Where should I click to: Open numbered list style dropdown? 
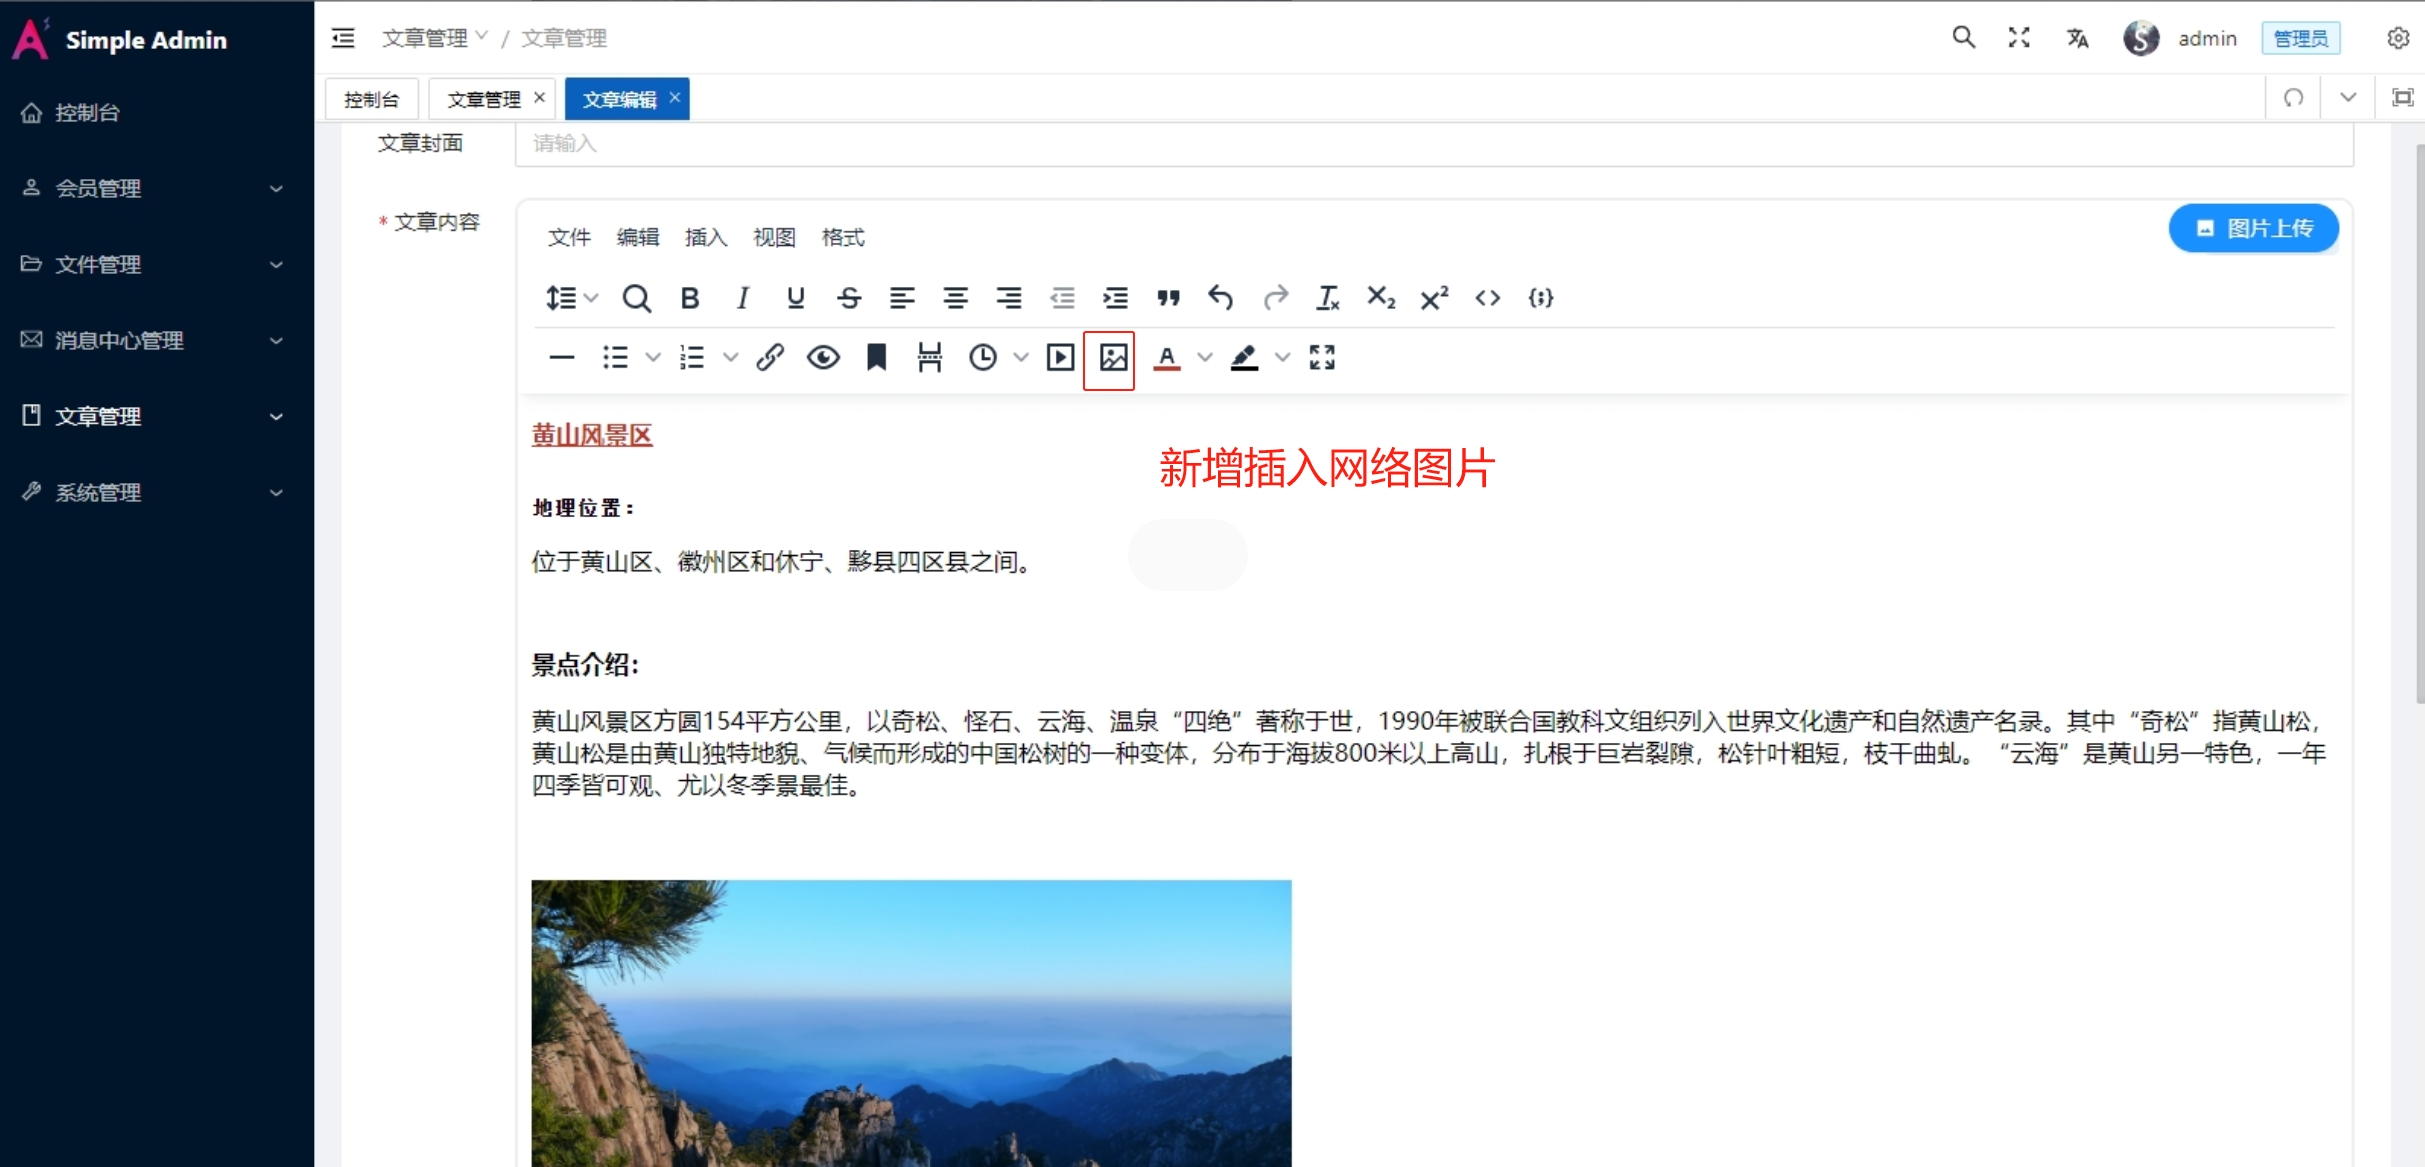pyautogui.click(x=731, y=357)
